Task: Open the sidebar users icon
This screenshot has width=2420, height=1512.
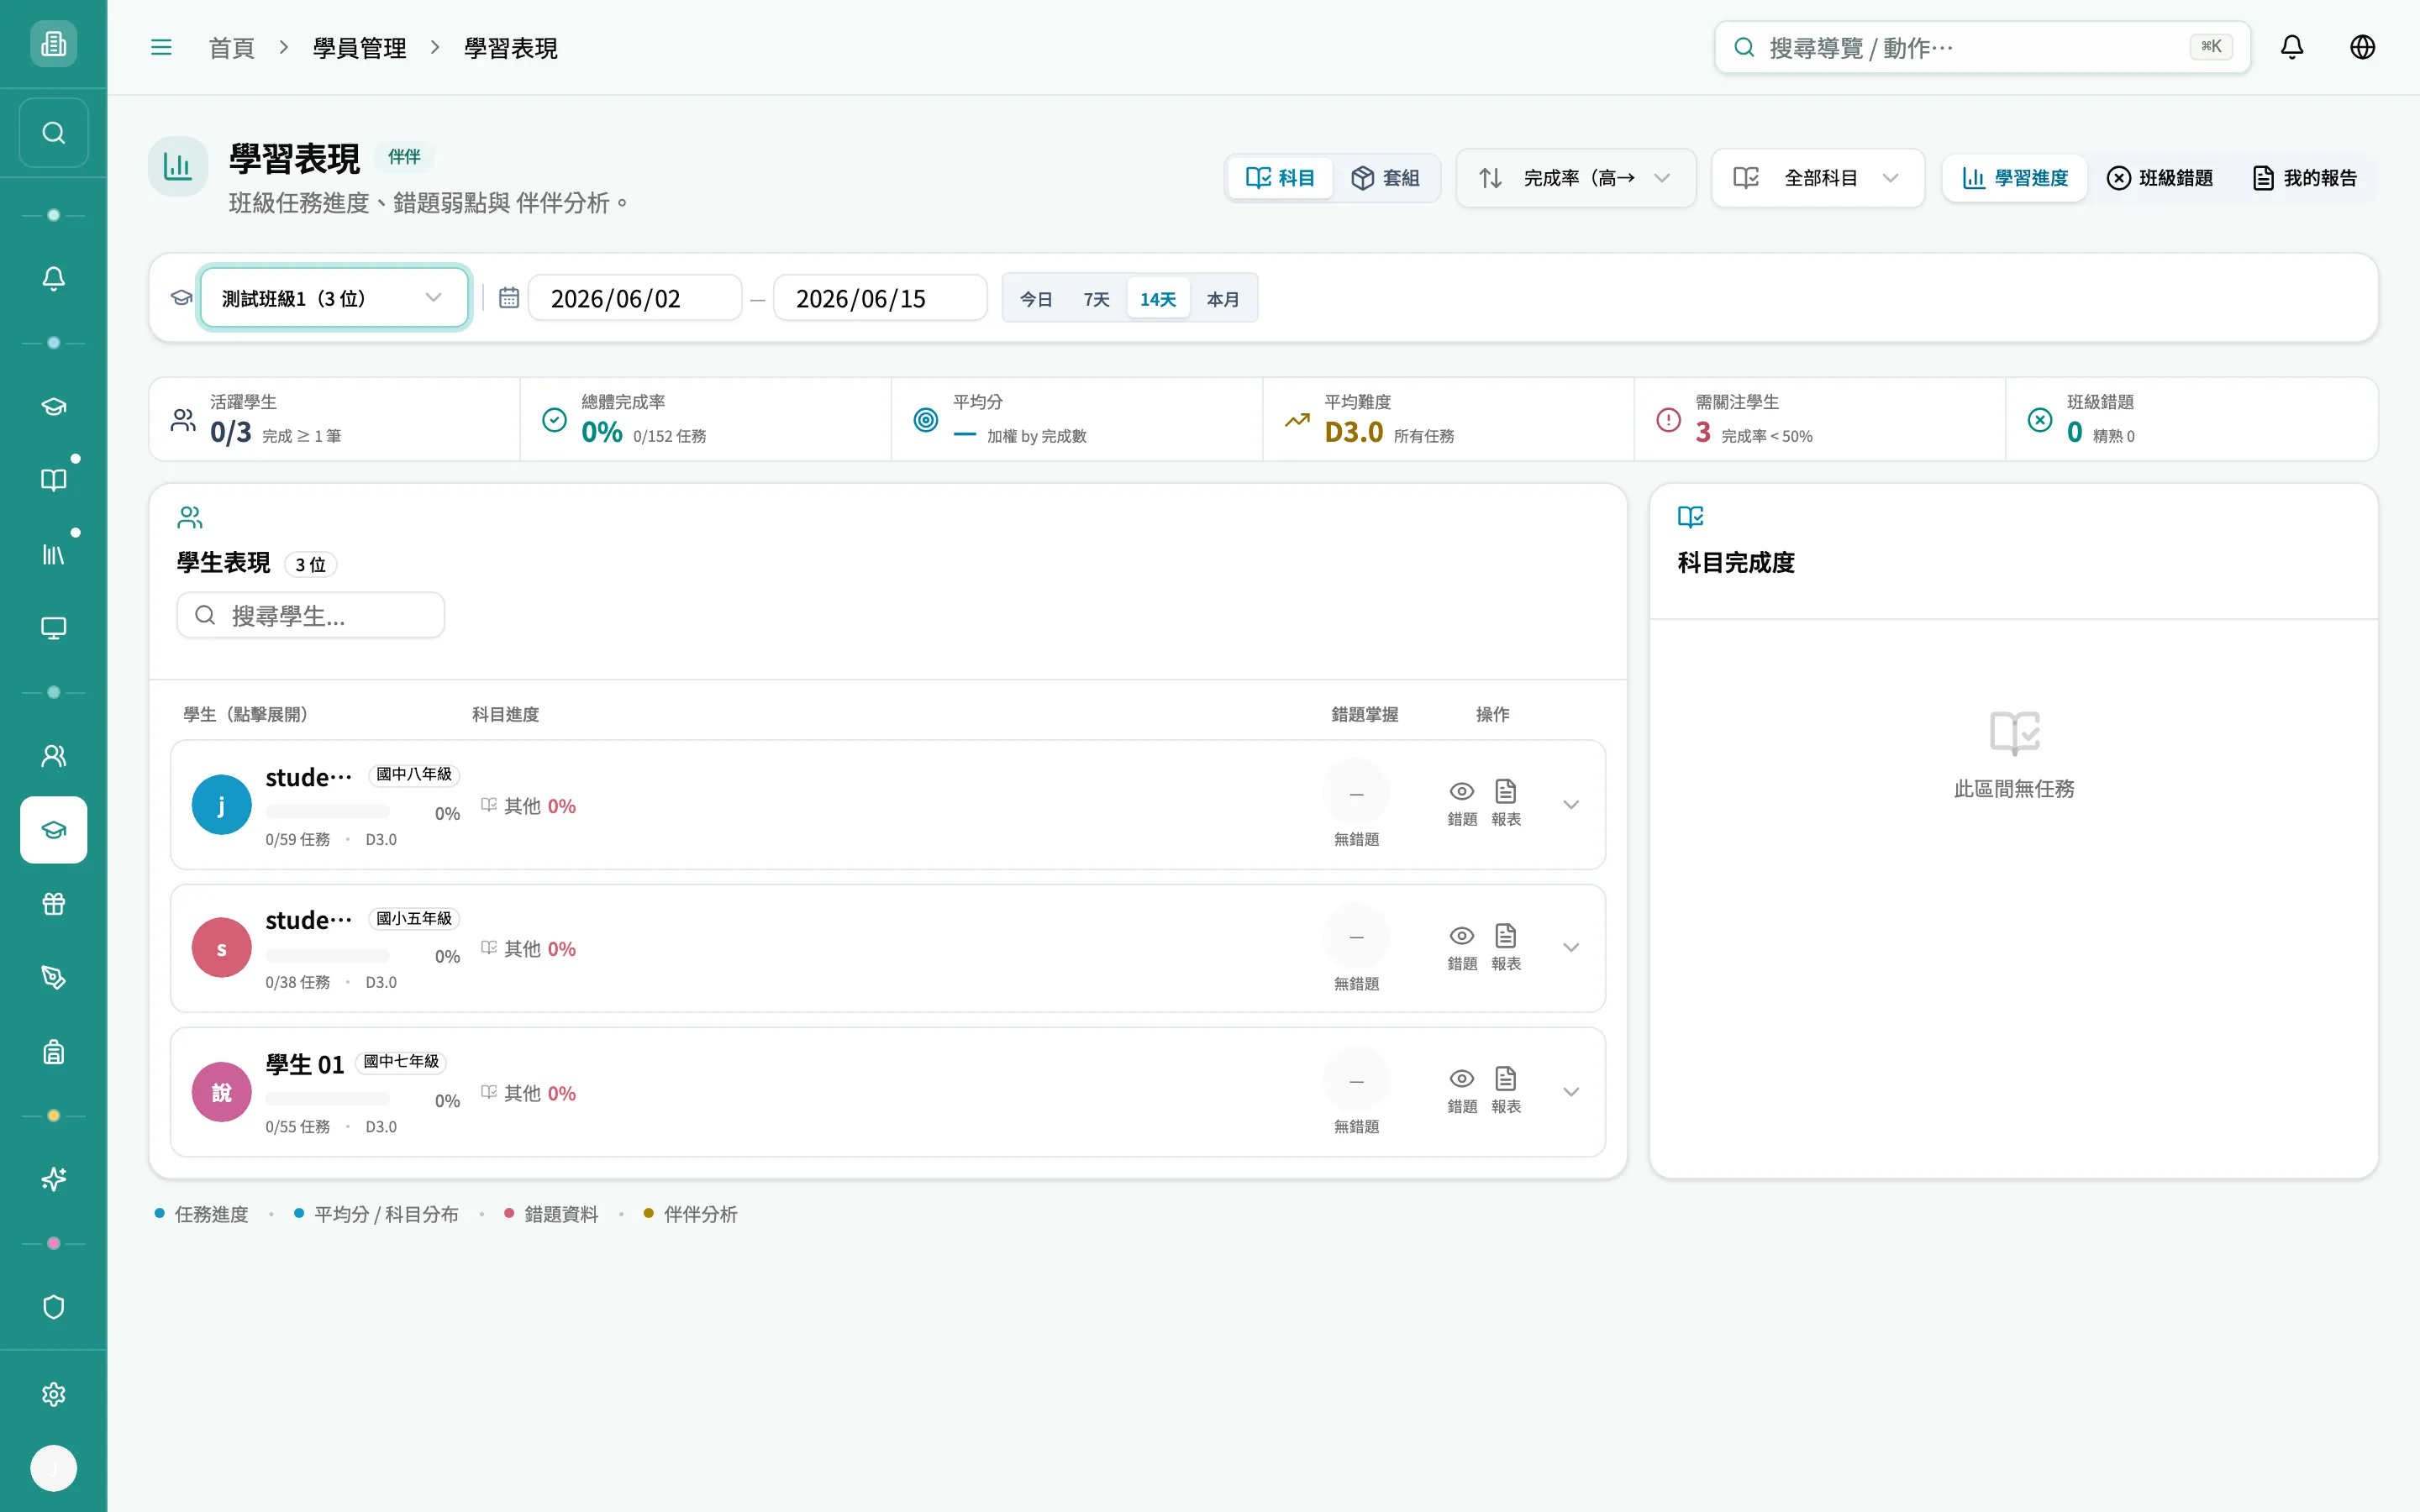Action: [54, 756]
